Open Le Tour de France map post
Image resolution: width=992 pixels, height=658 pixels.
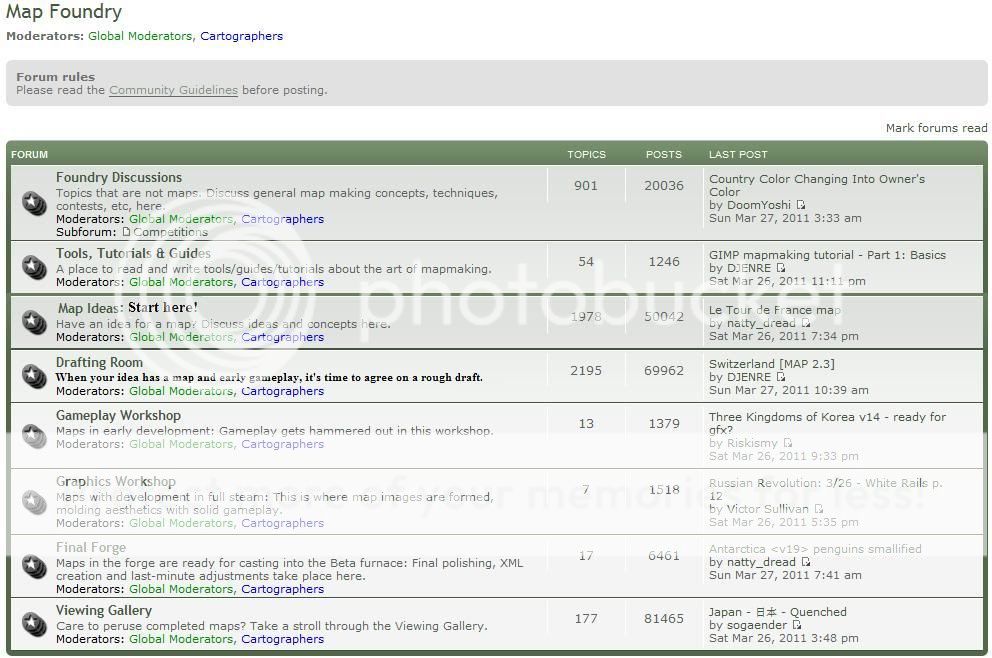click(x=775, y=310)
